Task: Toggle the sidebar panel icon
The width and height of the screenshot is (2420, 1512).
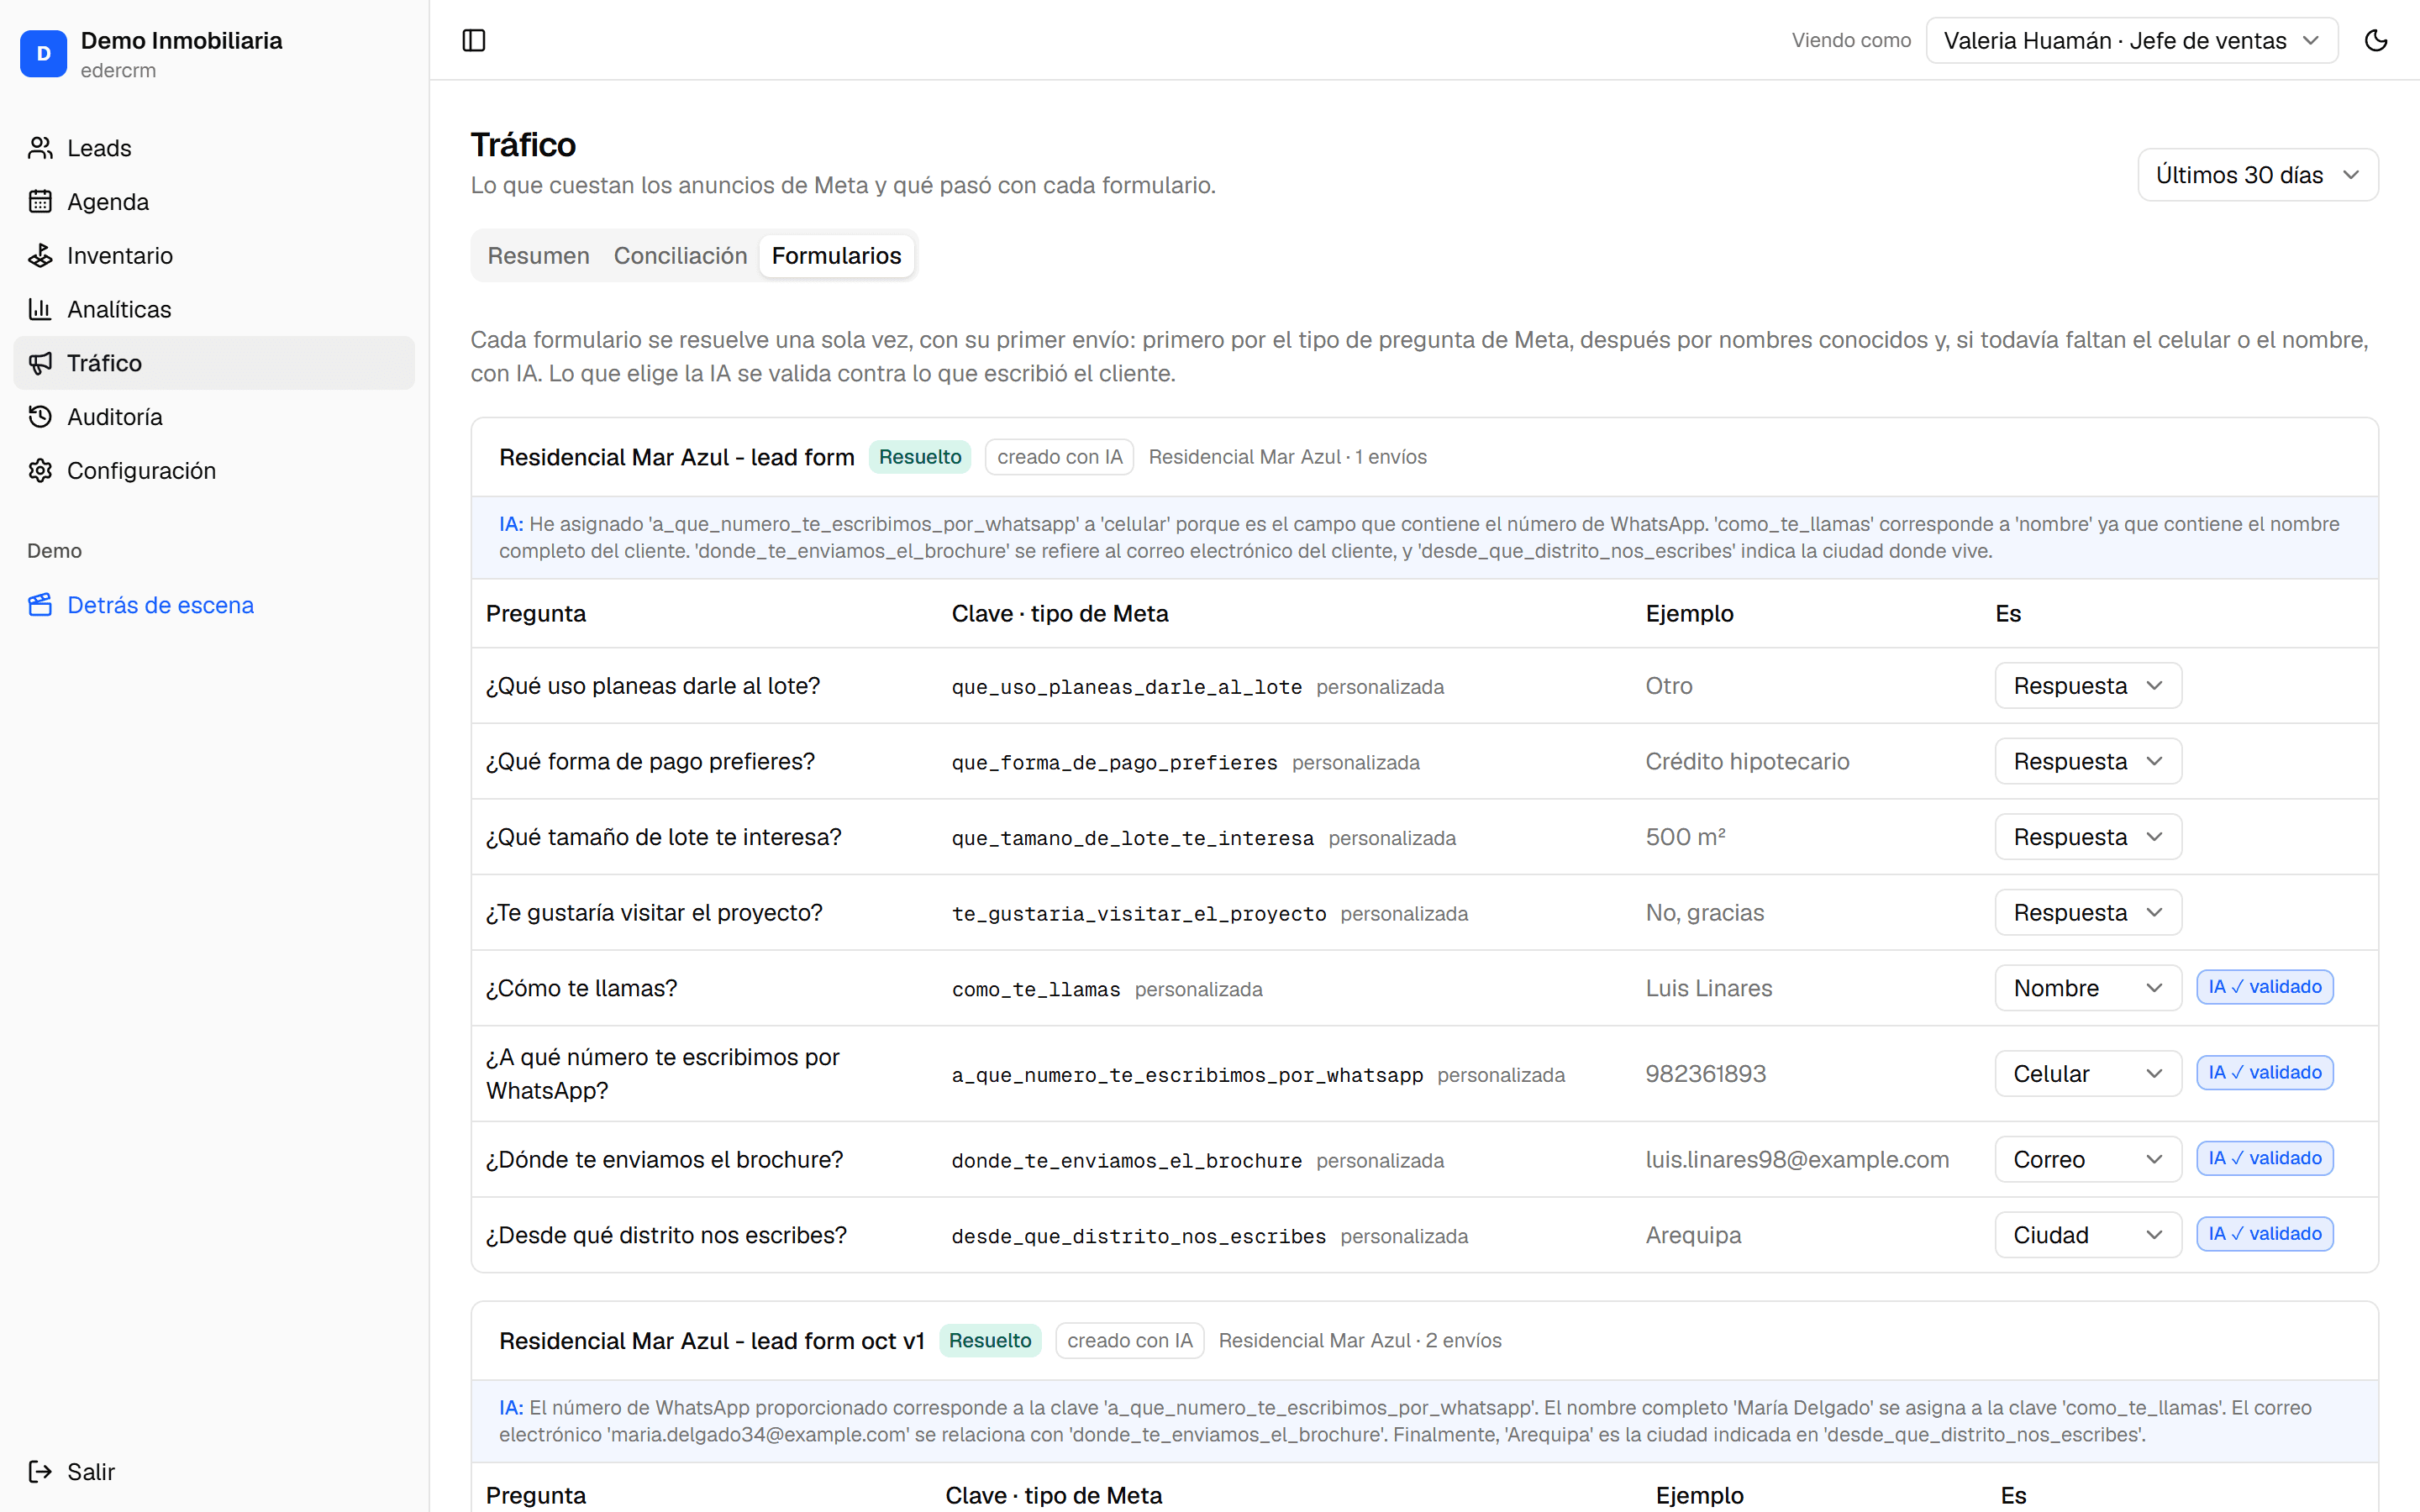Action: click(474, 40)
